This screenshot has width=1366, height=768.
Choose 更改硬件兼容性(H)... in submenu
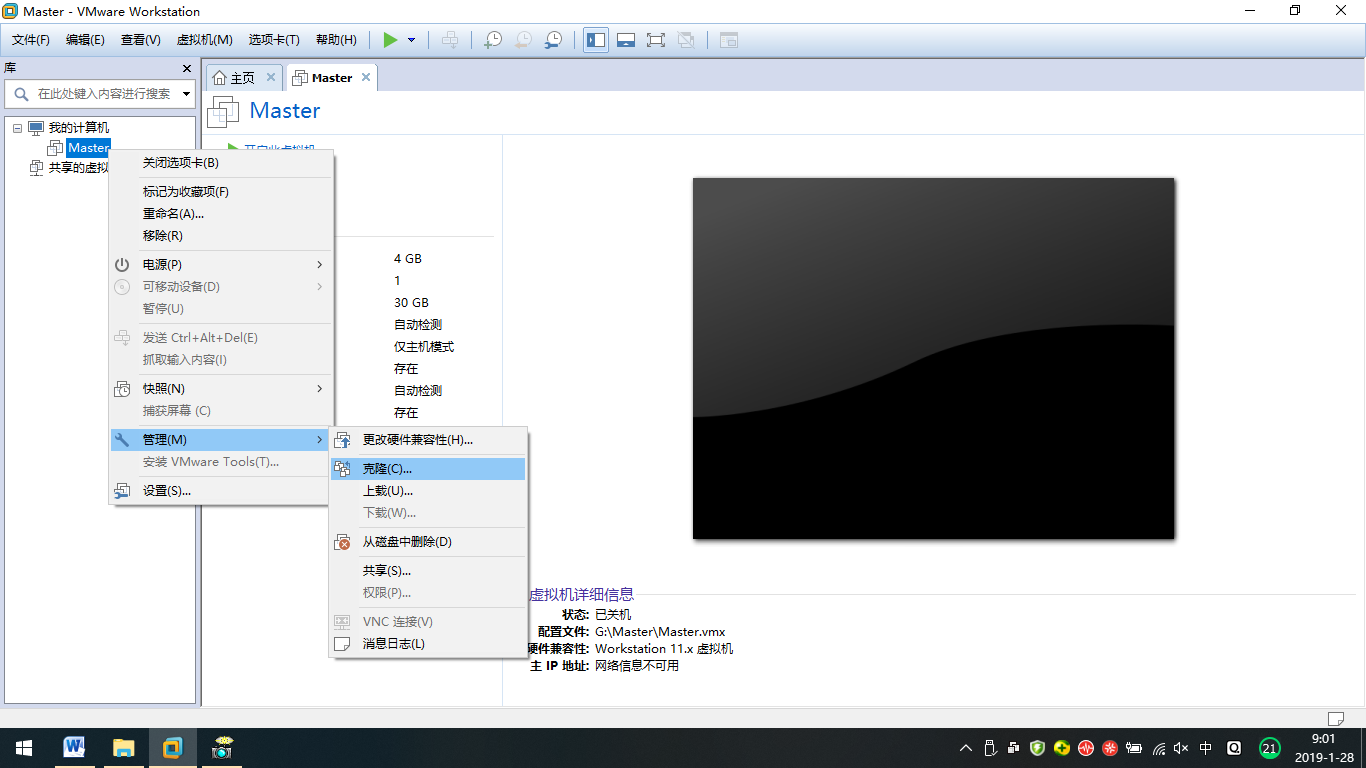(428, 440)
